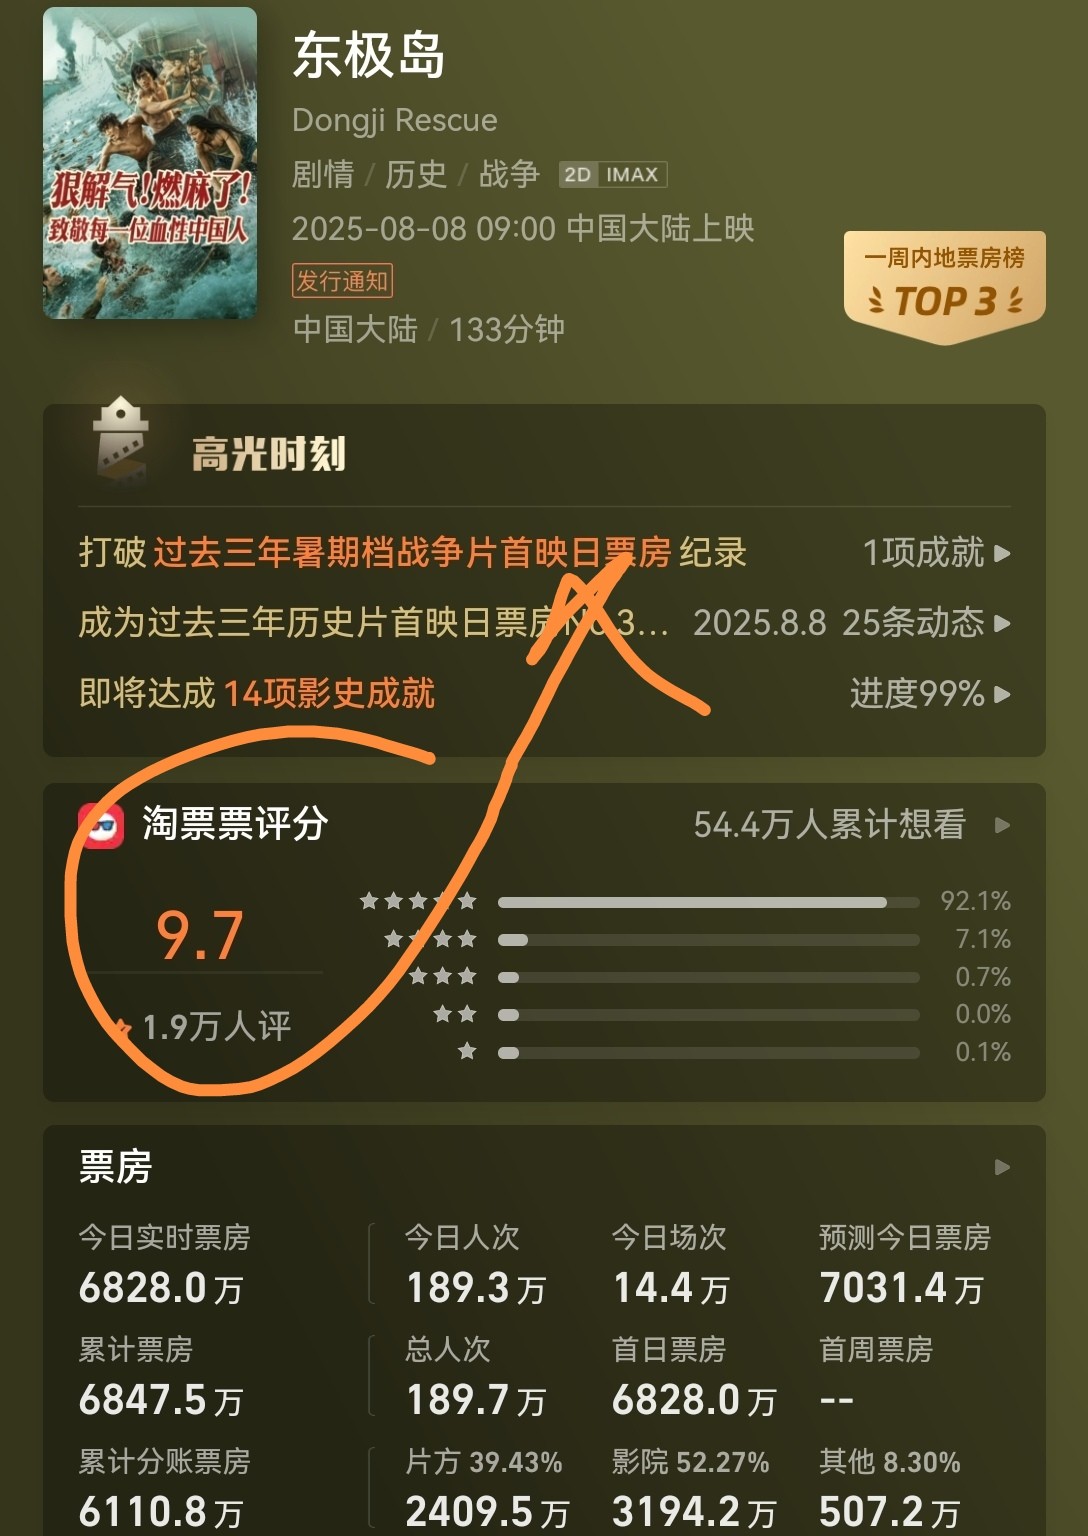Open the 9.7 score value
Image resolution: width=1088 pixels, height=1536 pixels.
coord(200,936)
